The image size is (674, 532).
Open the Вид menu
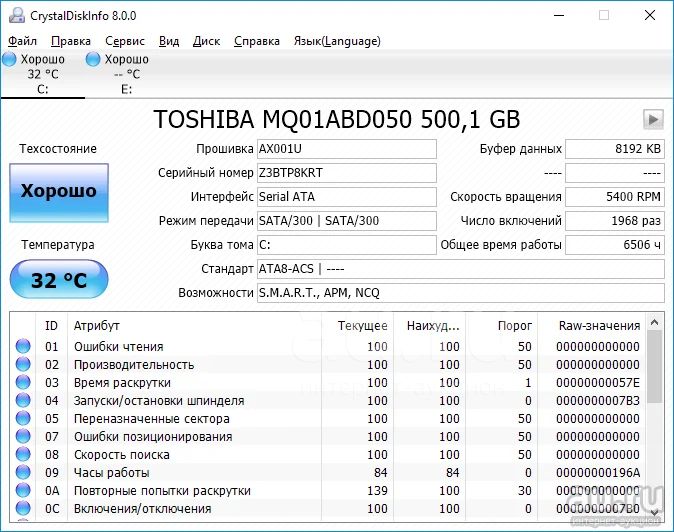[169, 41]
